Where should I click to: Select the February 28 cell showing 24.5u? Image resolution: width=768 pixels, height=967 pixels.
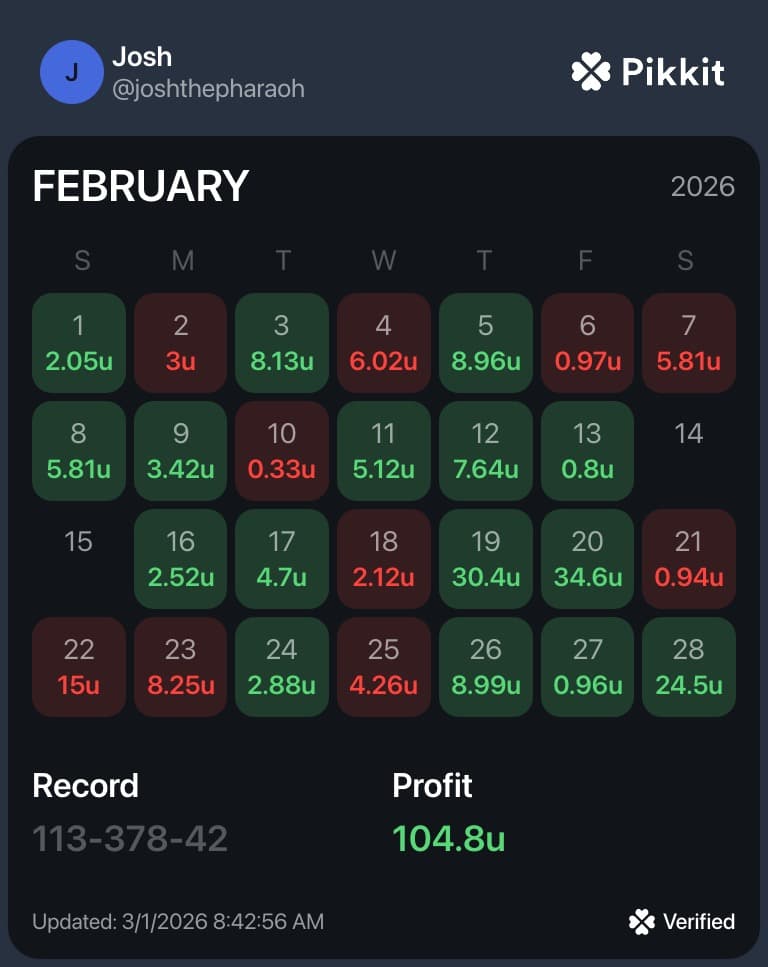(x=688, y=667)
